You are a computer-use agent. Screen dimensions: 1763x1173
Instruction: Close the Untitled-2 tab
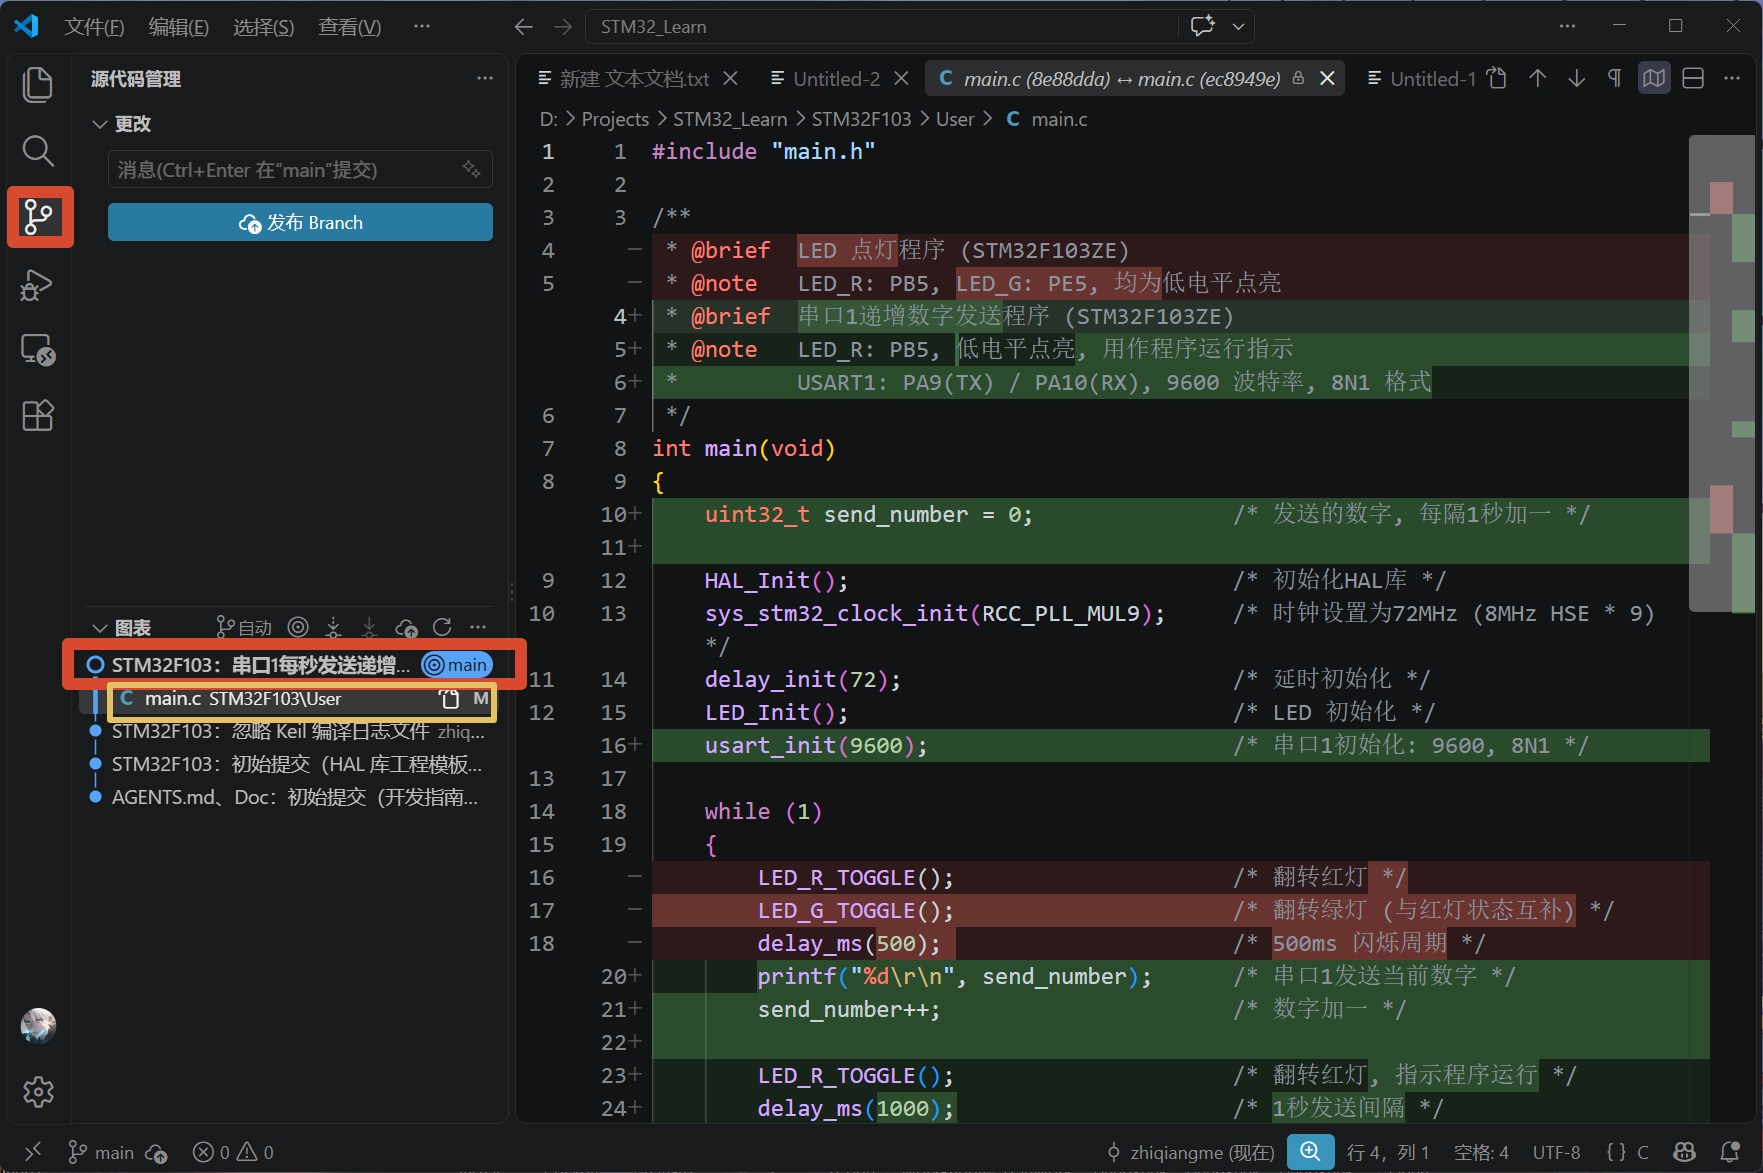tap(901, 78)
